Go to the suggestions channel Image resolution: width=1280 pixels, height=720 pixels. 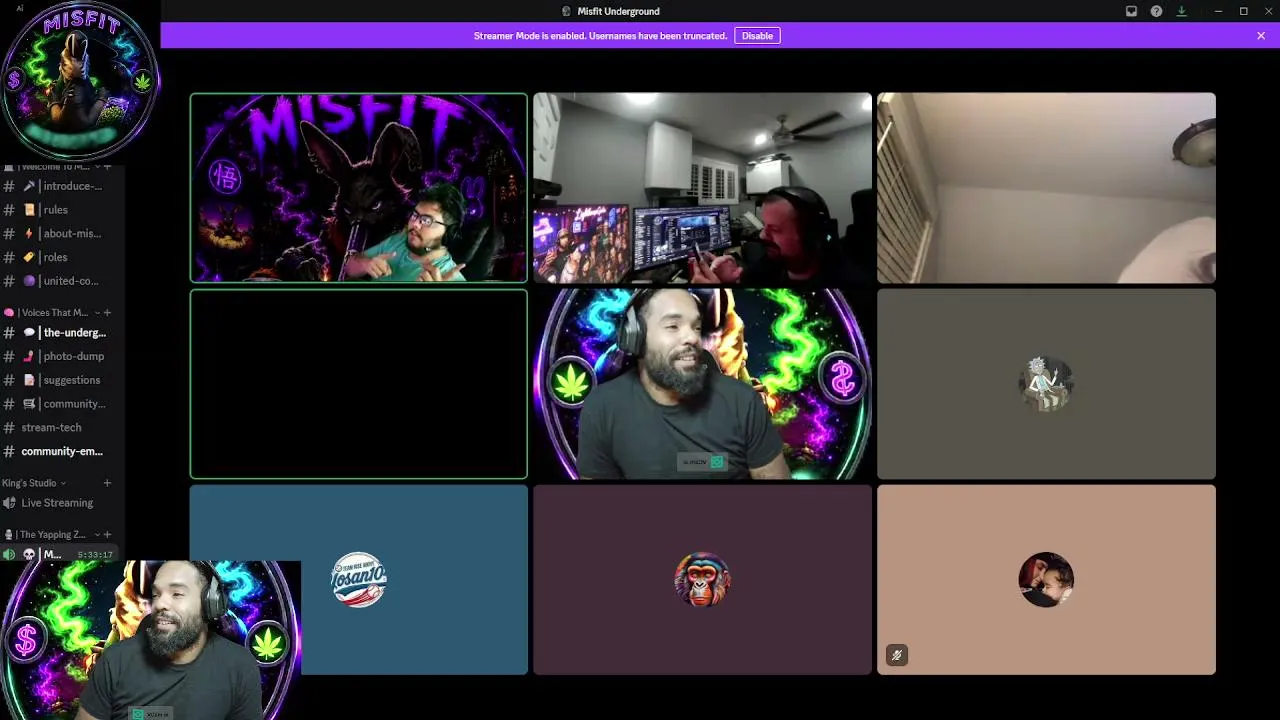(62, 380)
